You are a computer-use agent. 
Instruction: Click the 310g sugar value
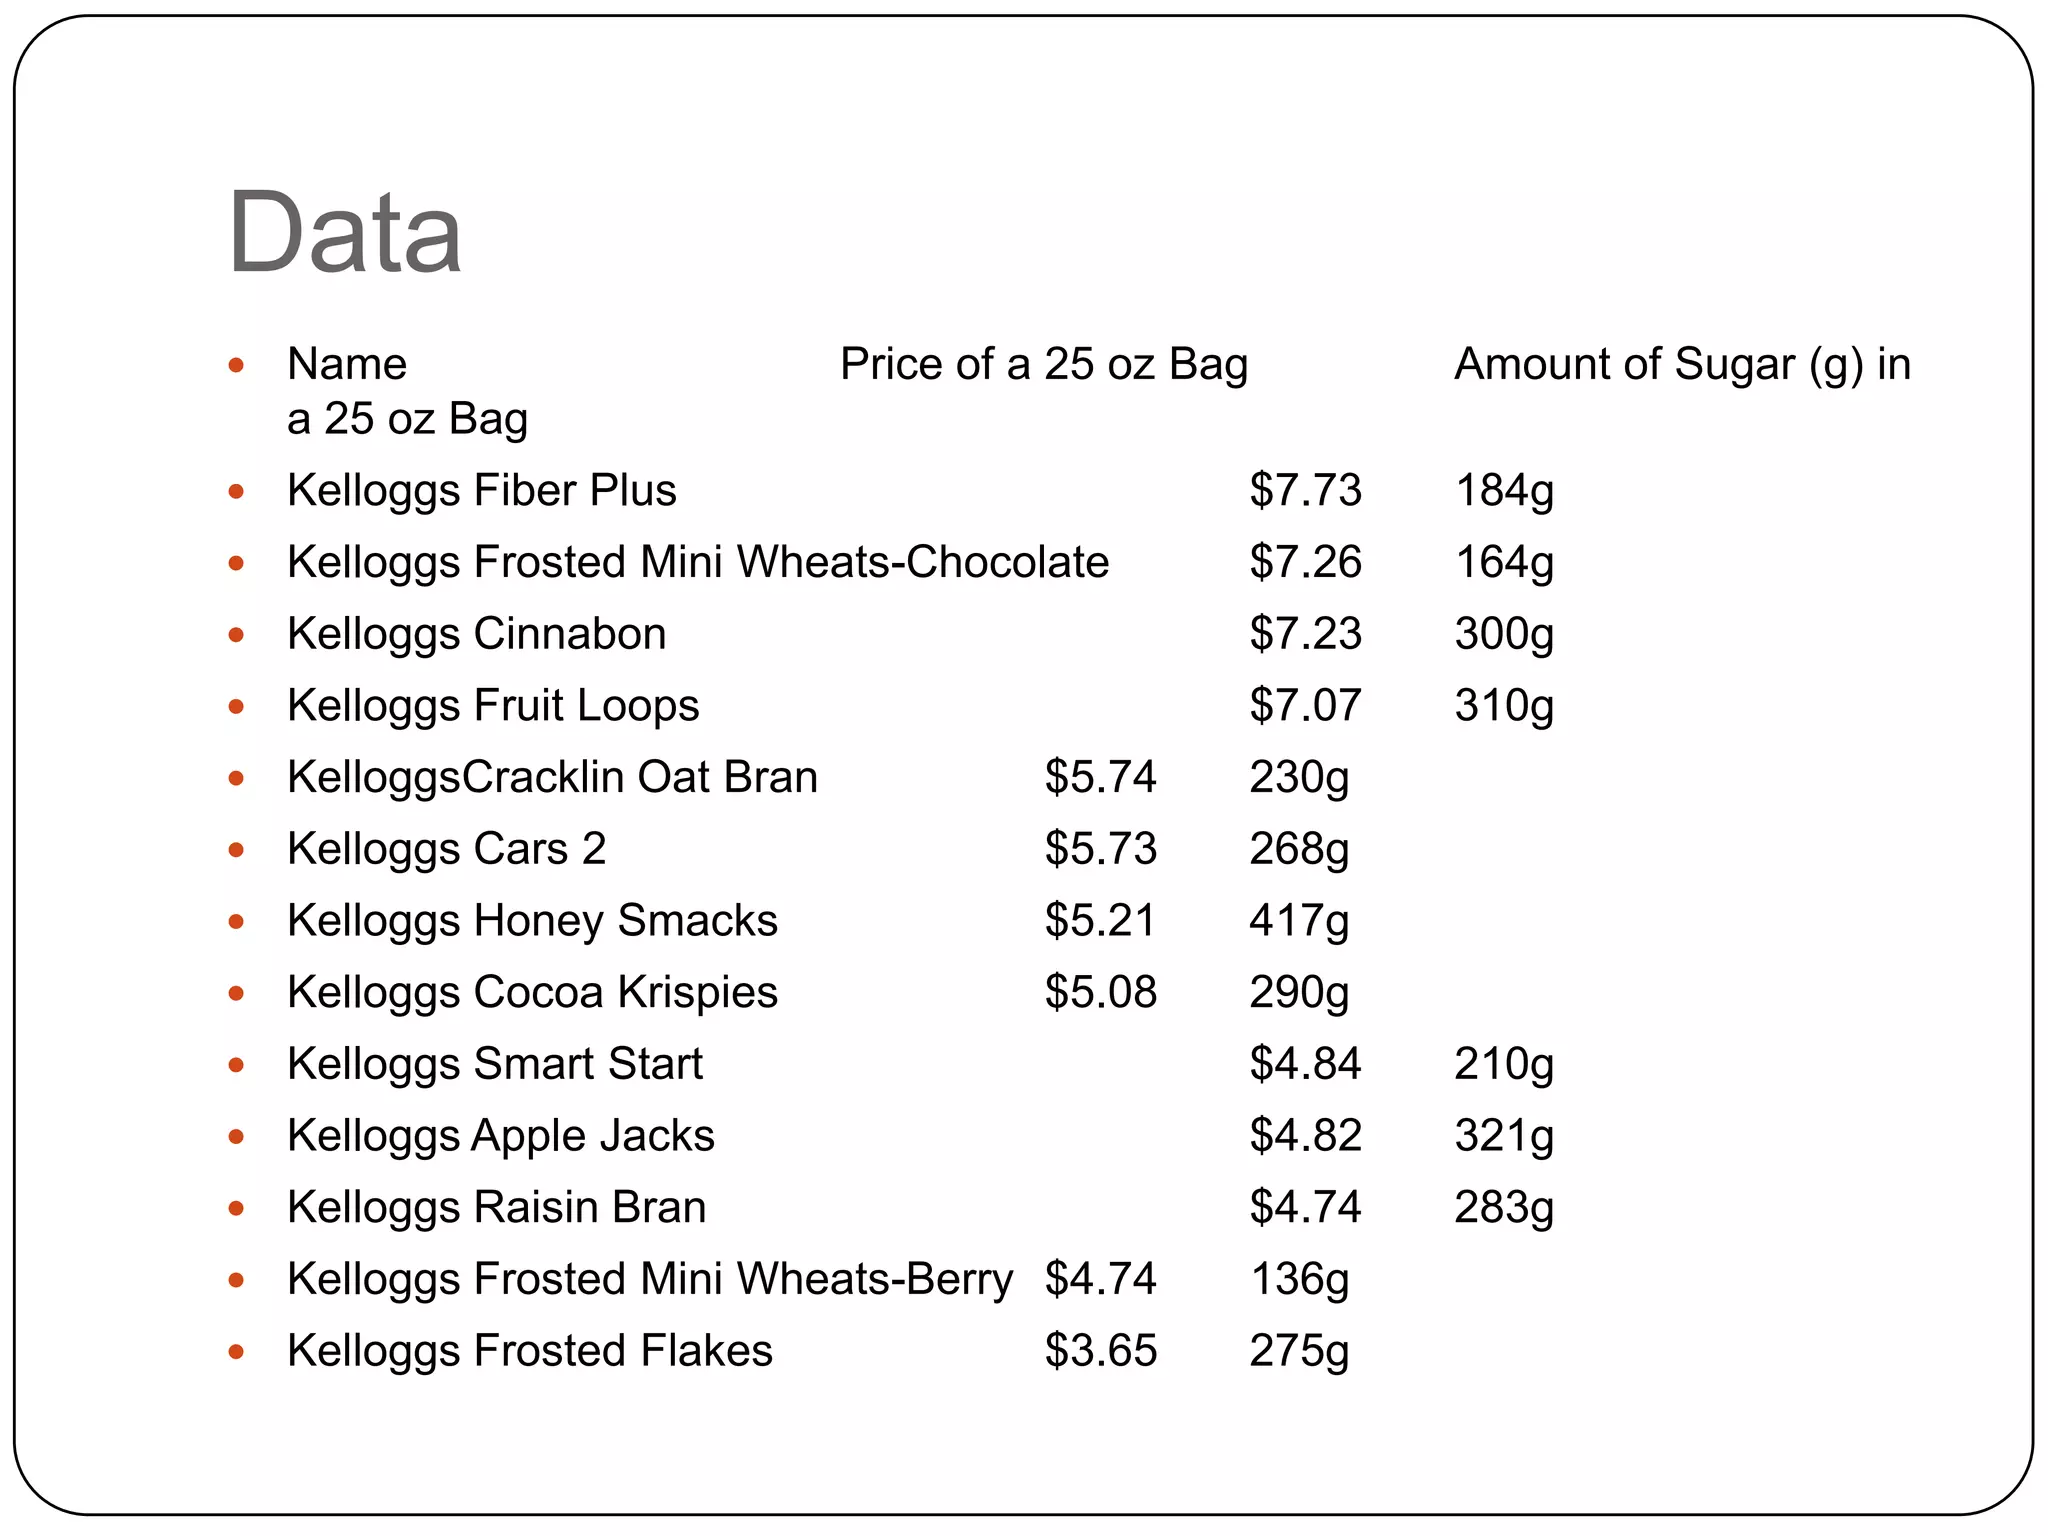1504,706
